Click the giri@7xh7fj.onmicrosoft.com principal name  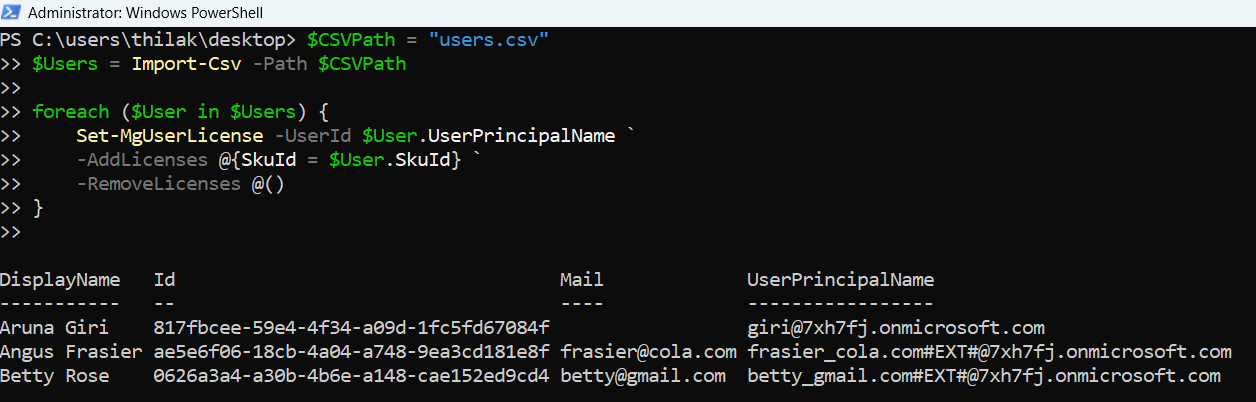(896, 328)
